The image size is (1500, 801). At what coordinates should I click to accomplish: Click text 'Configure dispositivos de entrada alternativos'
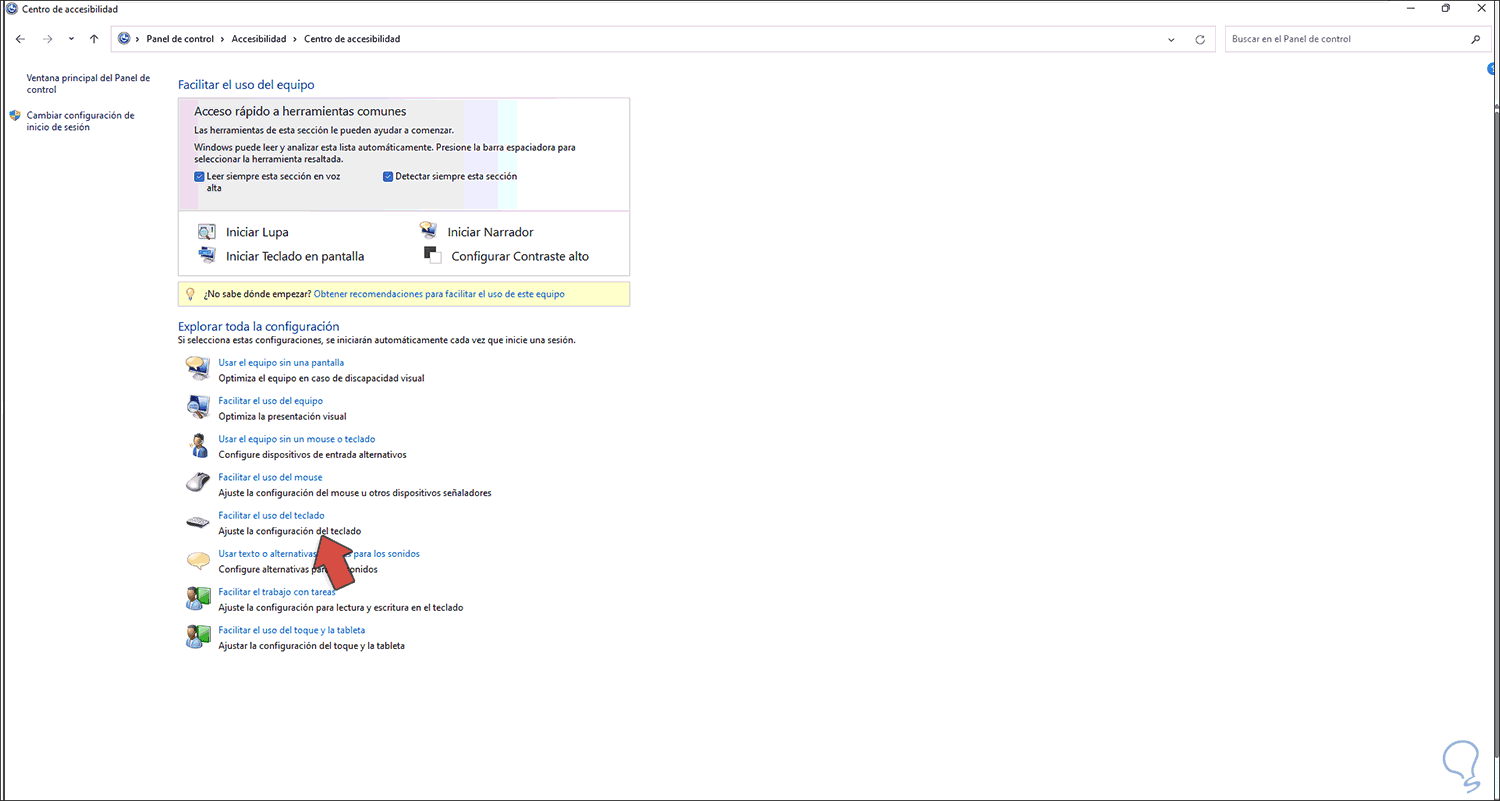tap(312, 454)
